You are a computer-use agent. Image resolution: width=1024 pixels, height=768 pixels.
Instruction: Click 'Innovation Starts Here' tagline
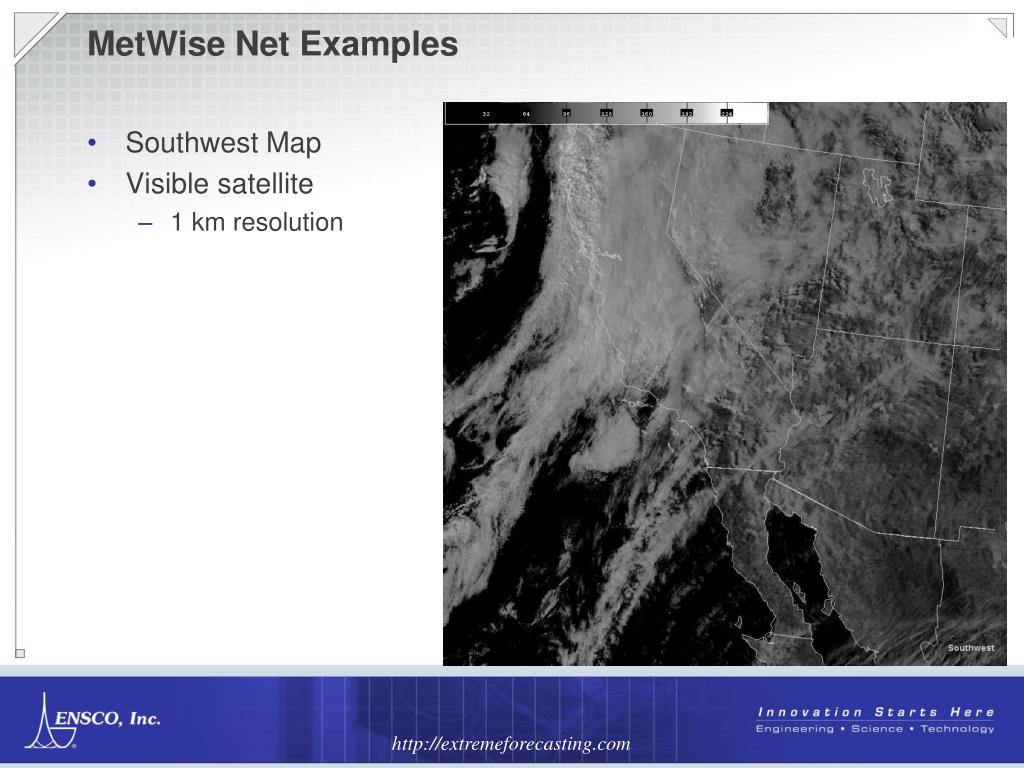pyautogui.click(x=876, y=712)
